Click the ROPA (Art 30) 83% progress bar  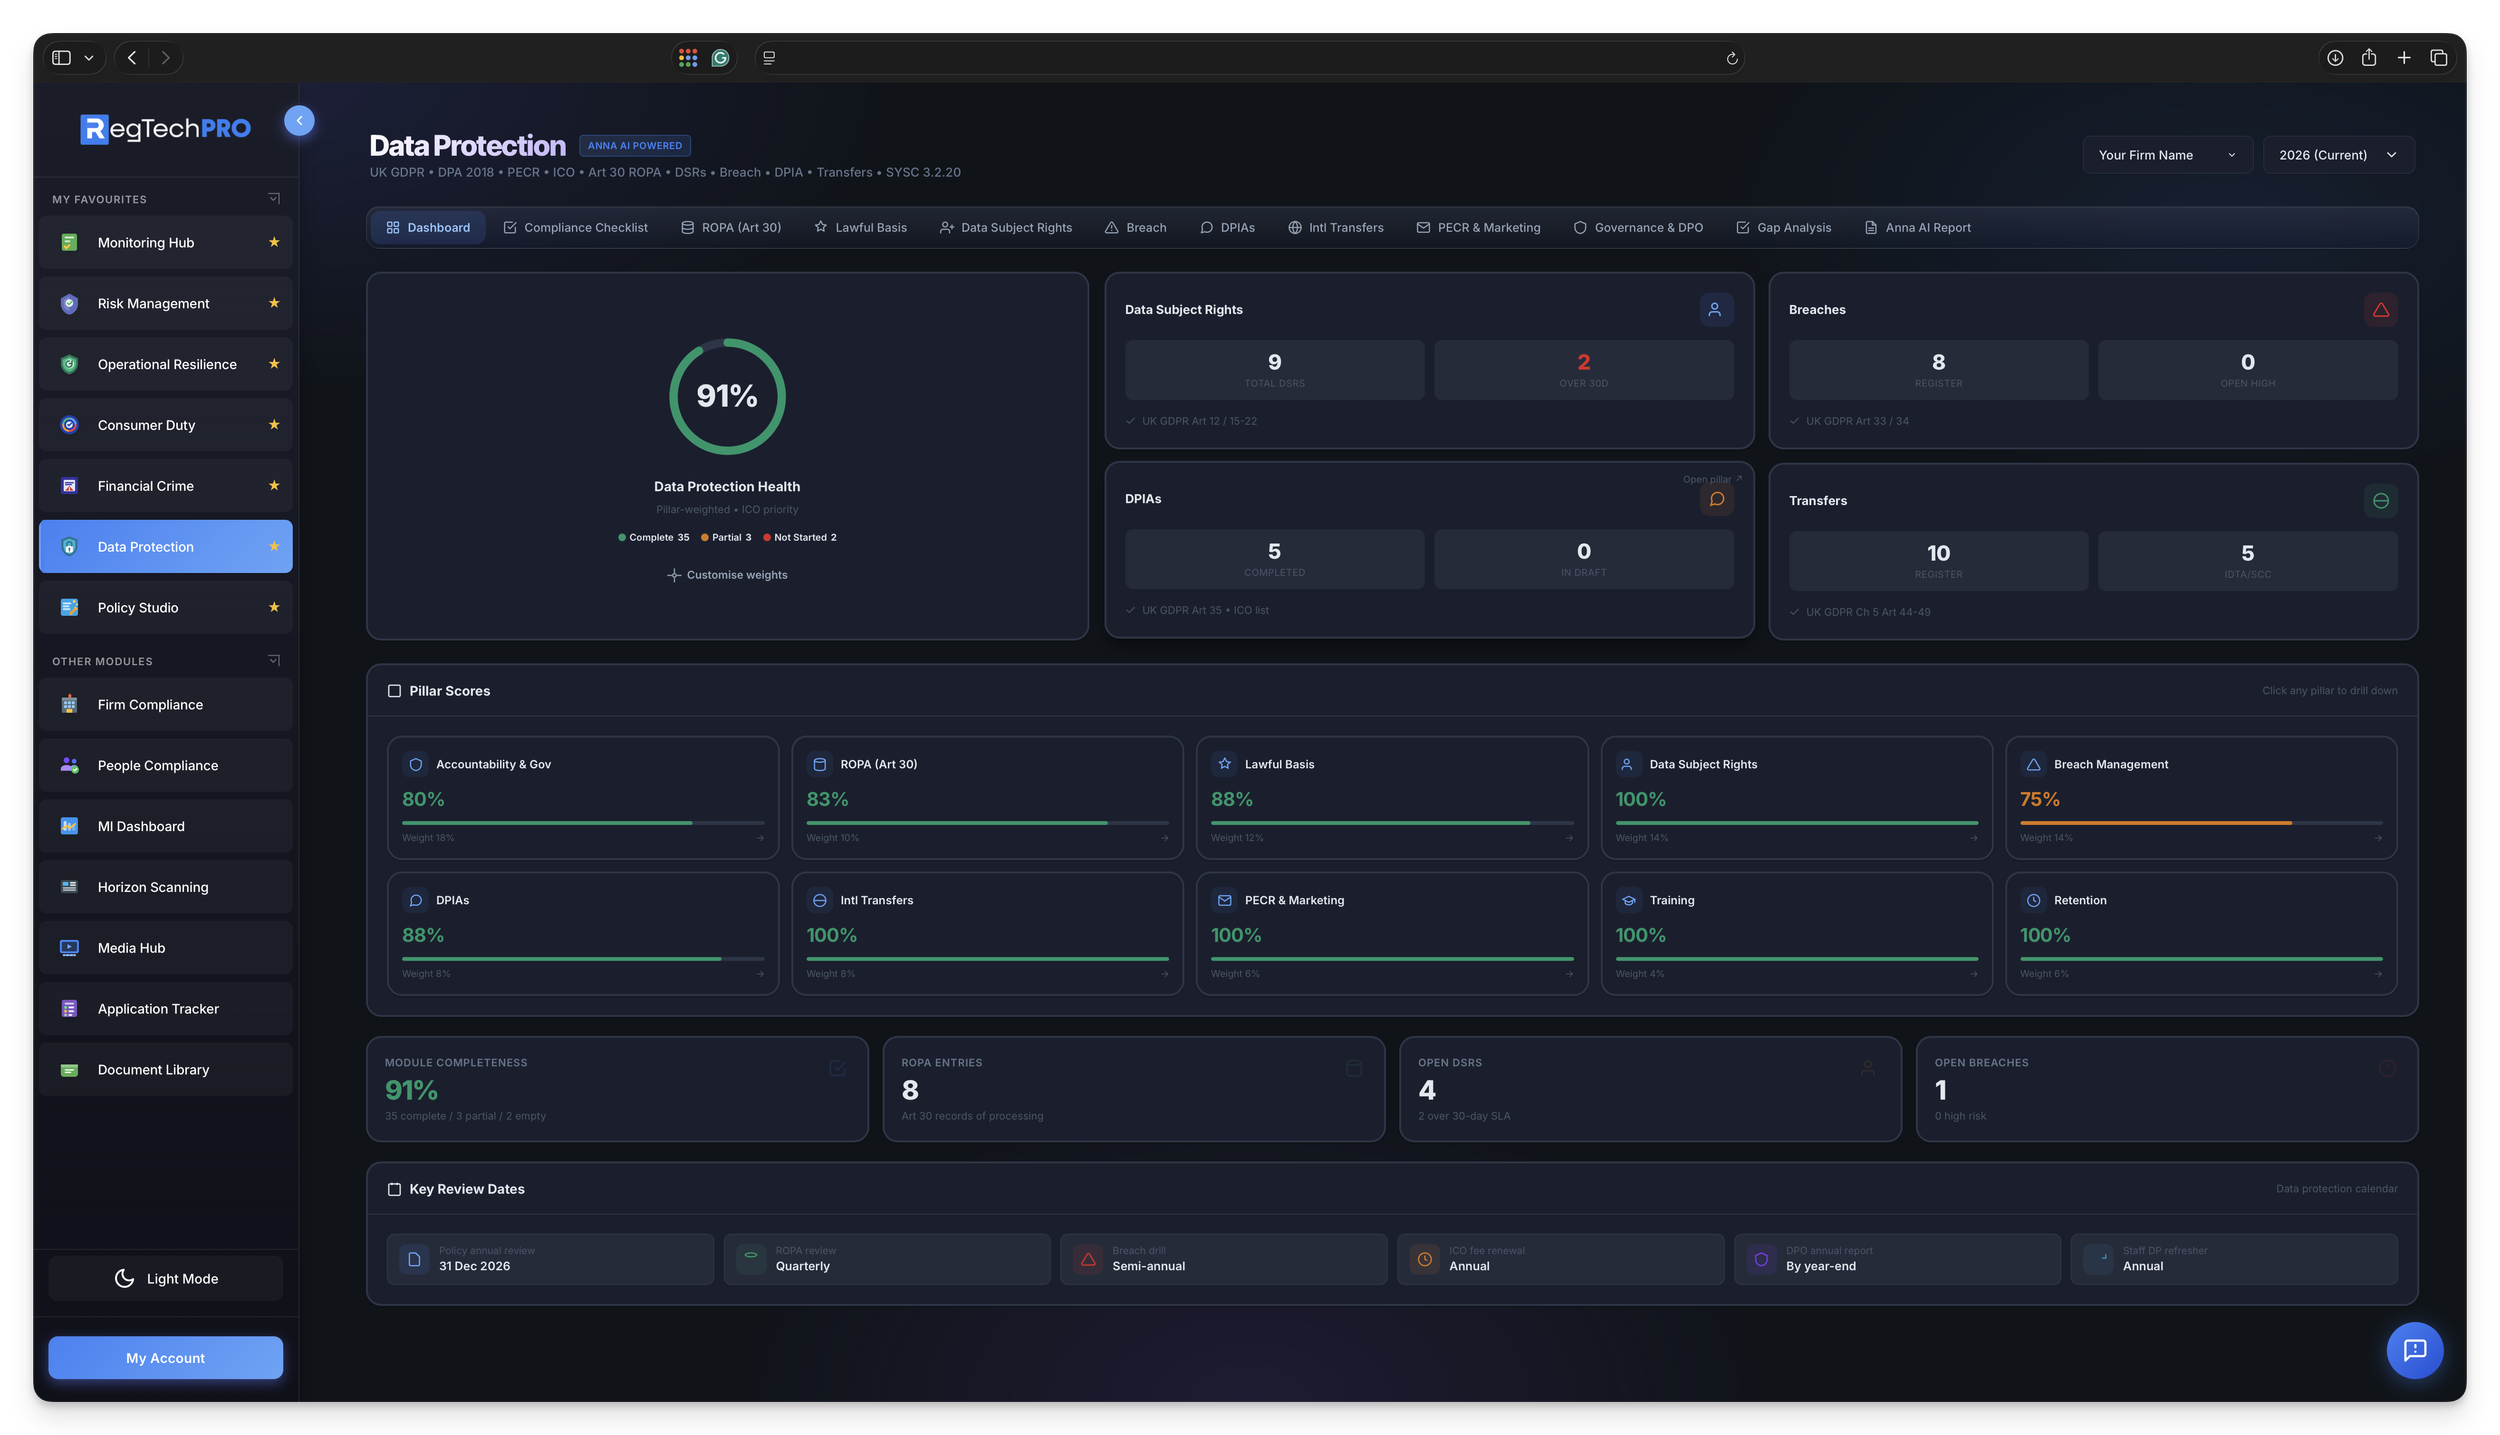(987, 823)
